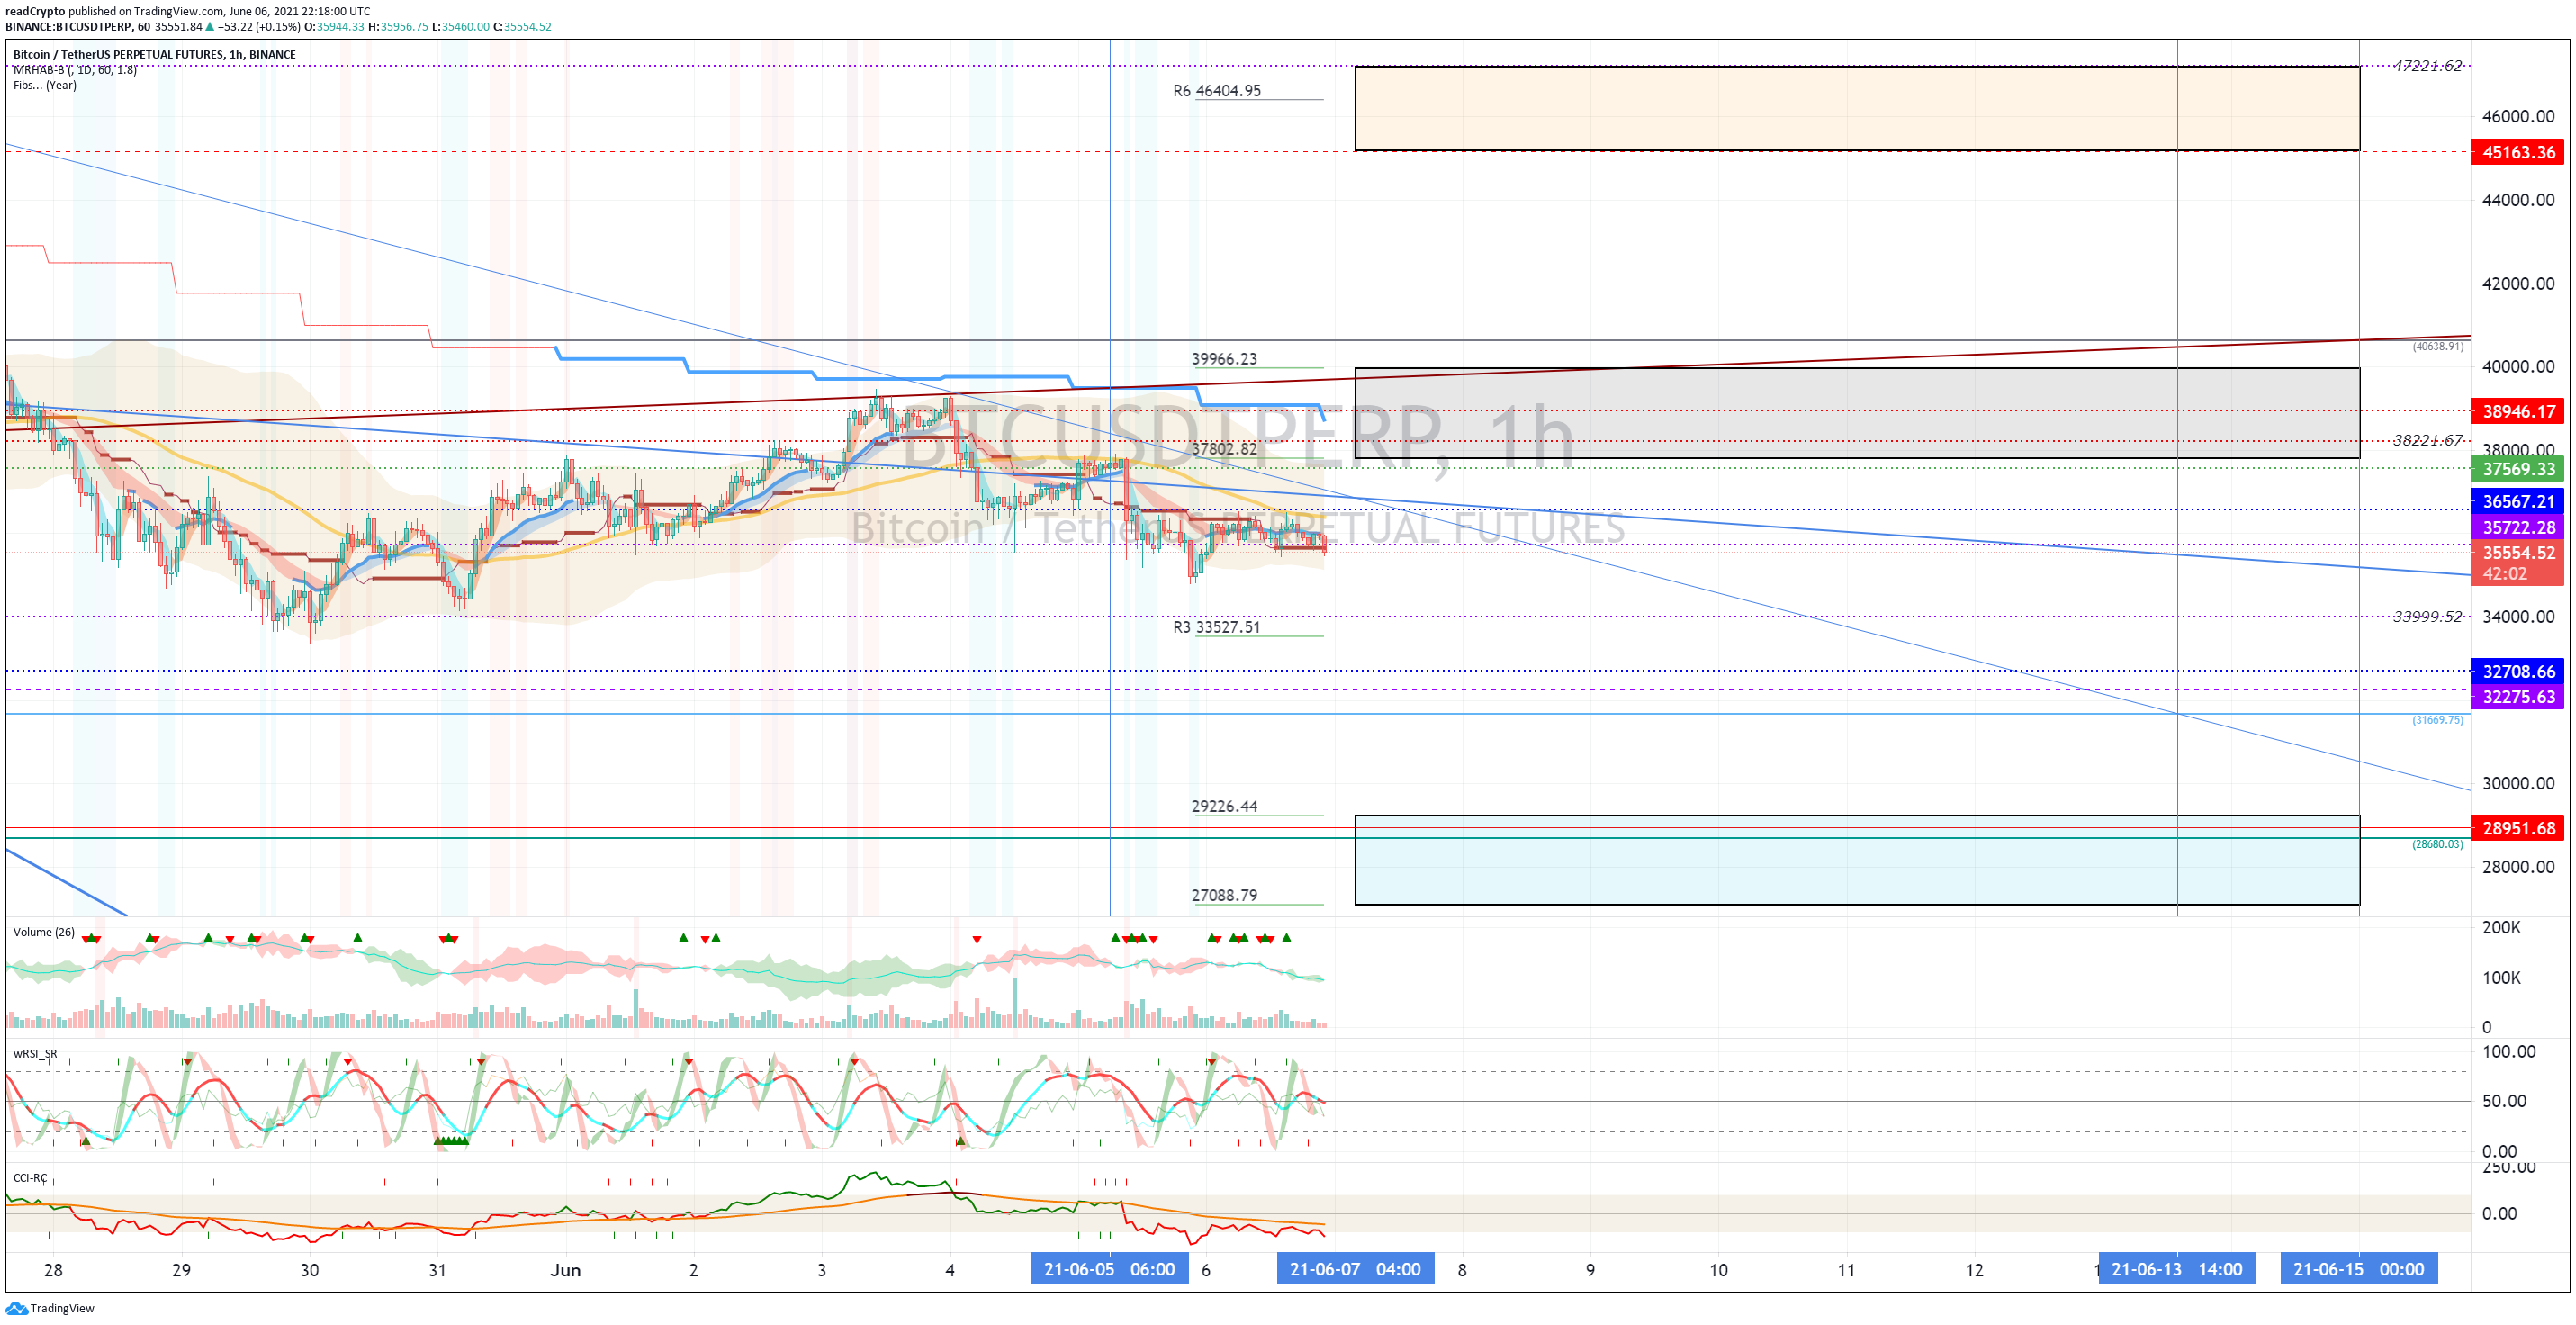
Task: Select the light blue support rectangle
Action: click(x=1856, y=860)
